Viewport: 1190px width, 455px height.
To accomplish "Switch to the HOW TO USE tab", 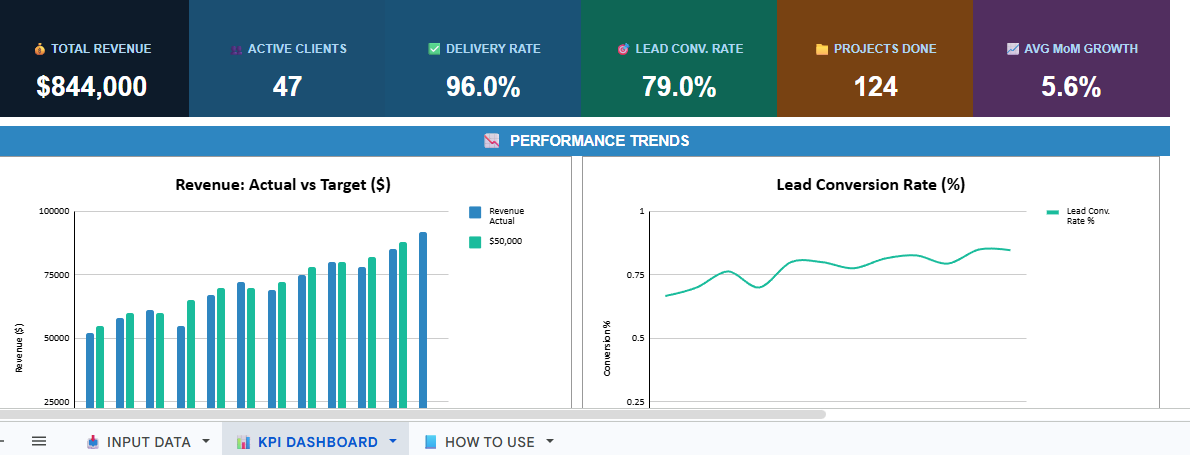I will click(489, 441).
